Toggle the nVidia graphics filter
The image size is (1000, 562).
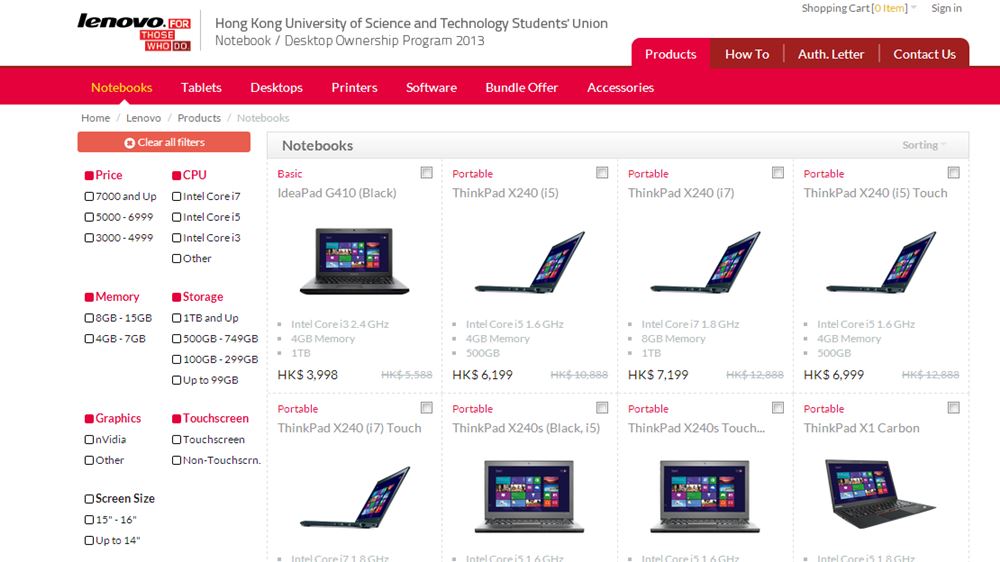[89, 440]
